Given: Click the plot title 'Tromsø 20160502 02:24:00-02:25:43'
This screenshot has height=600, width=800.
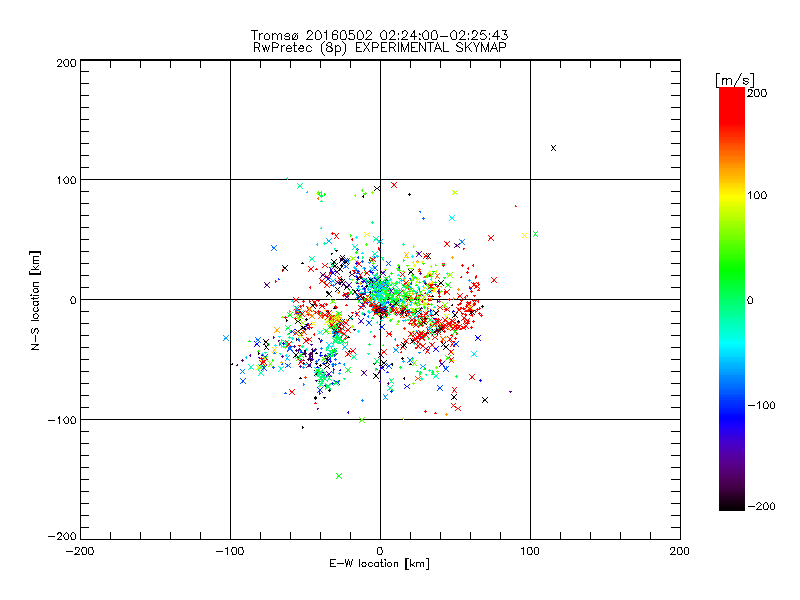Looking at the screenshot, I should click(x=379, y=35).
